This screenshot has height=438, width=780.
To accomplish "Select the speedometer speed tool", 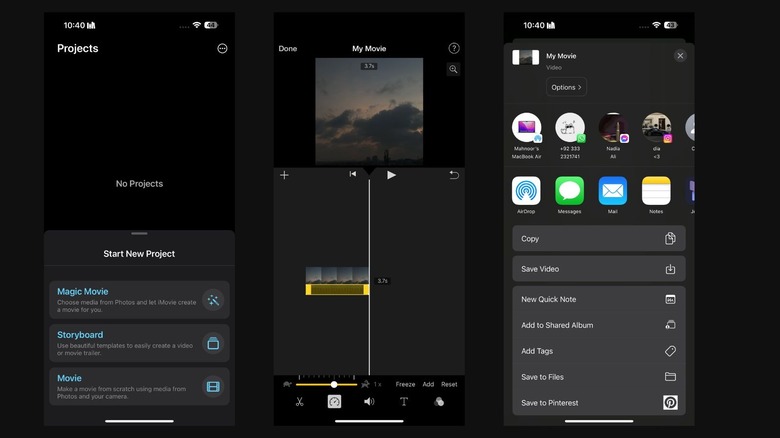I will click(334, 402).
